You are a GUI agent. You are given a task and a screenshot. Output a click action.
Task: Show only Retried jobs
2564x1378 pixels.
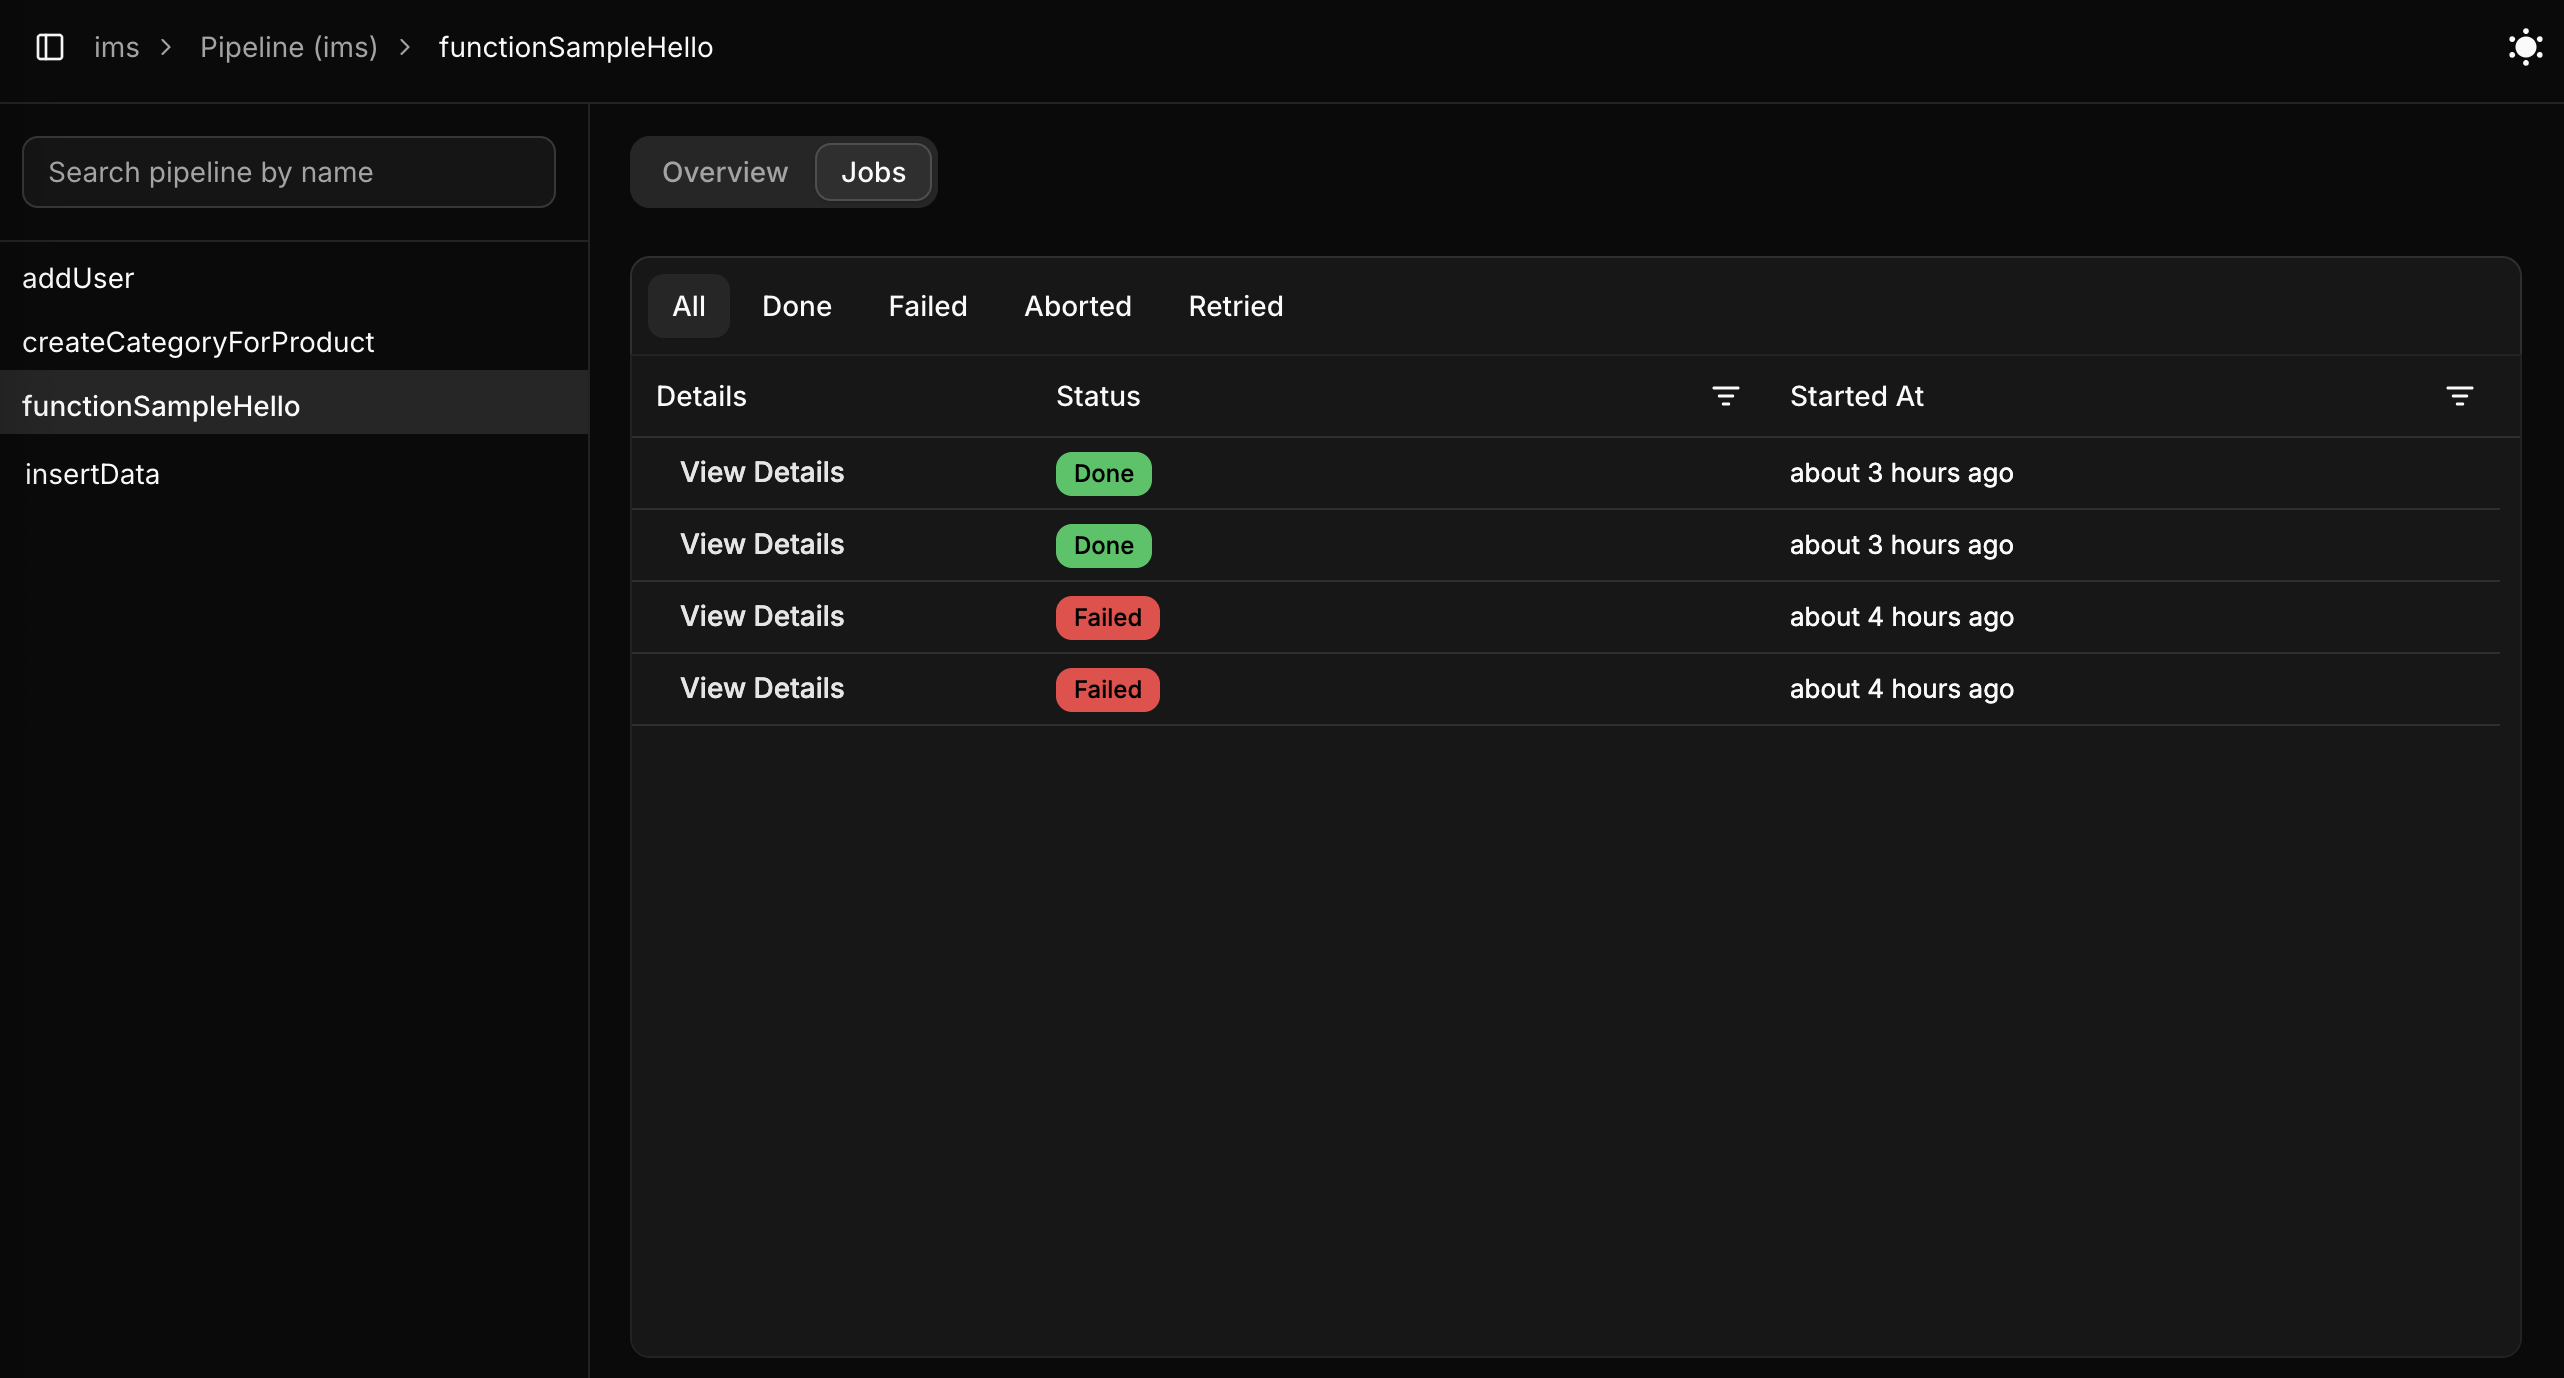1235,306
